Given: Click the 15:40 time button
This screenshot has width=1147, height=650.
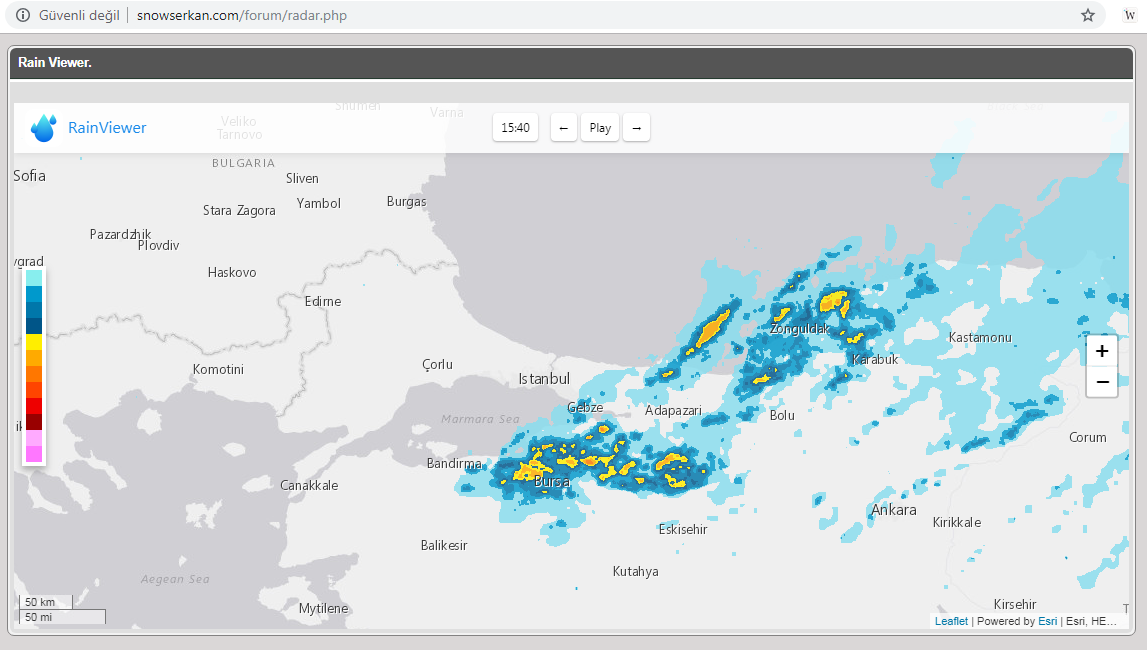Looking at the screenshot, I should (516, 128).
